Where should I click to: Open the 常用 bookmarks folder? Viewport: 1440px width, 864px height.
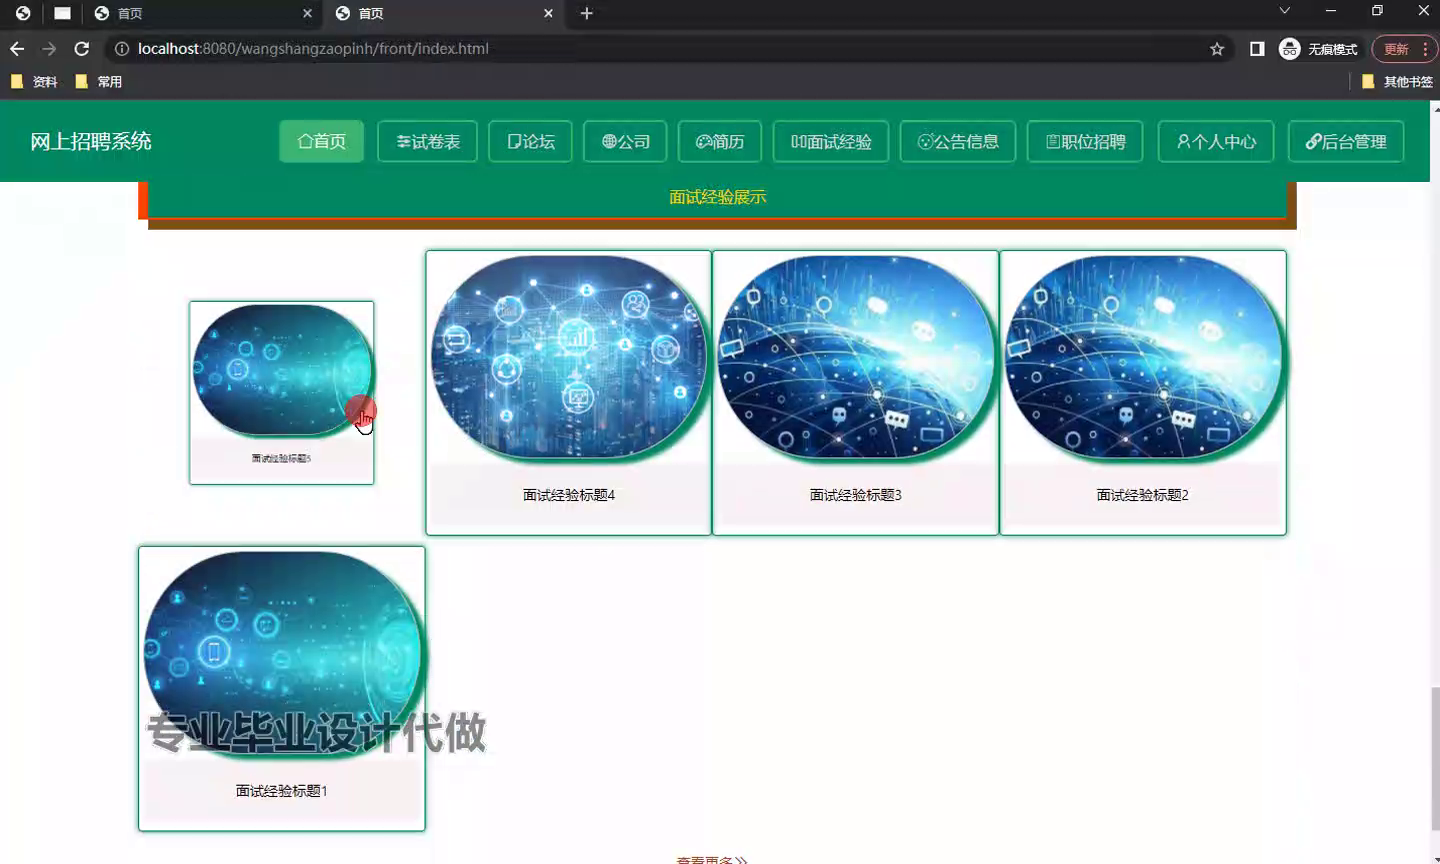pyautogui.click(x=99, y=82)
